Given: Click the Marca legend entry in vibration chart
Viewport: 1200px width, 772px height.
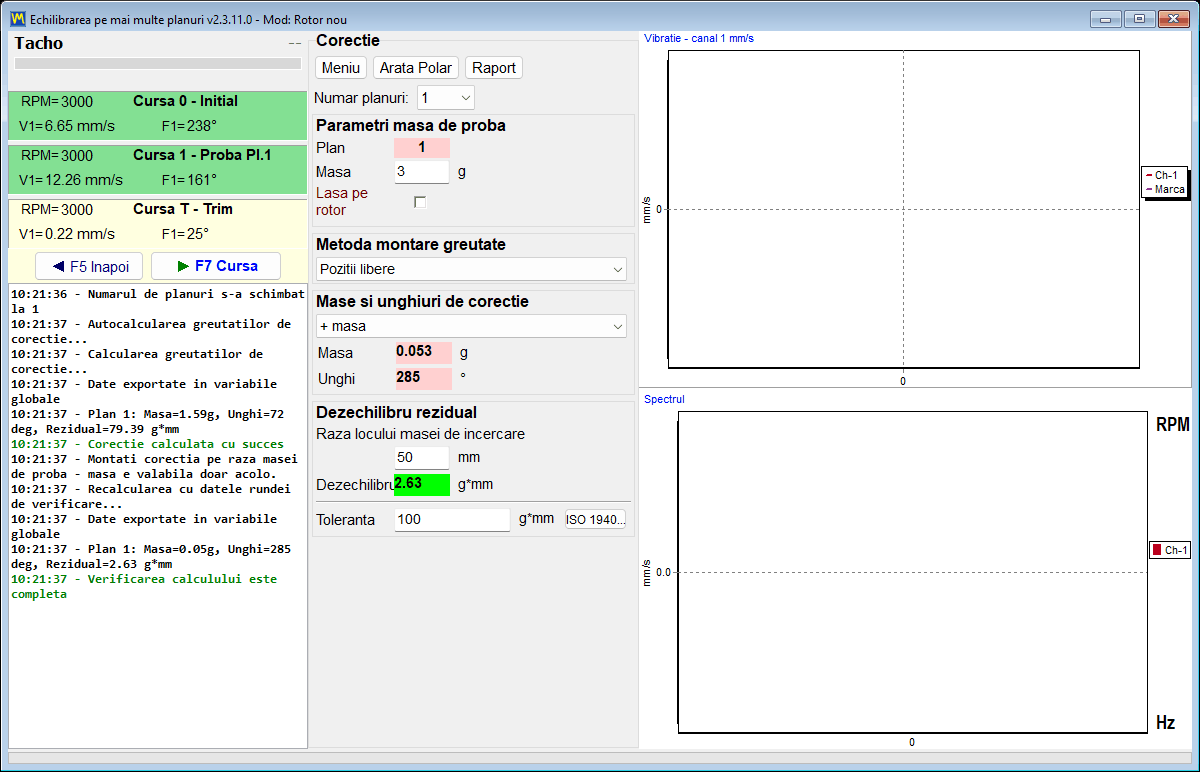Looking at the screenshot, I should tap(1166, 189).
